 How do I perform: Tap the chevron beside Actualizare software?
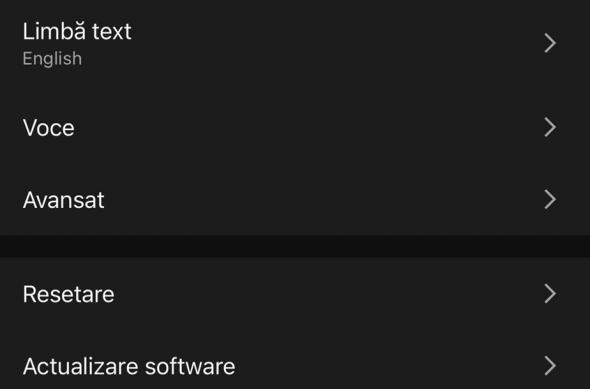(550, 366)
